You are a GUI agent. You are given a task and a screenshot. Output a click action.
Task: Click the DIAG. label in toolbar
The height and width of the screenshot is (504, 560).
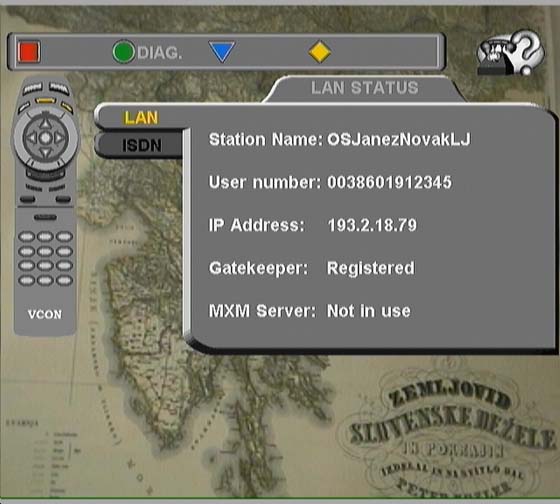pos(160,53)
